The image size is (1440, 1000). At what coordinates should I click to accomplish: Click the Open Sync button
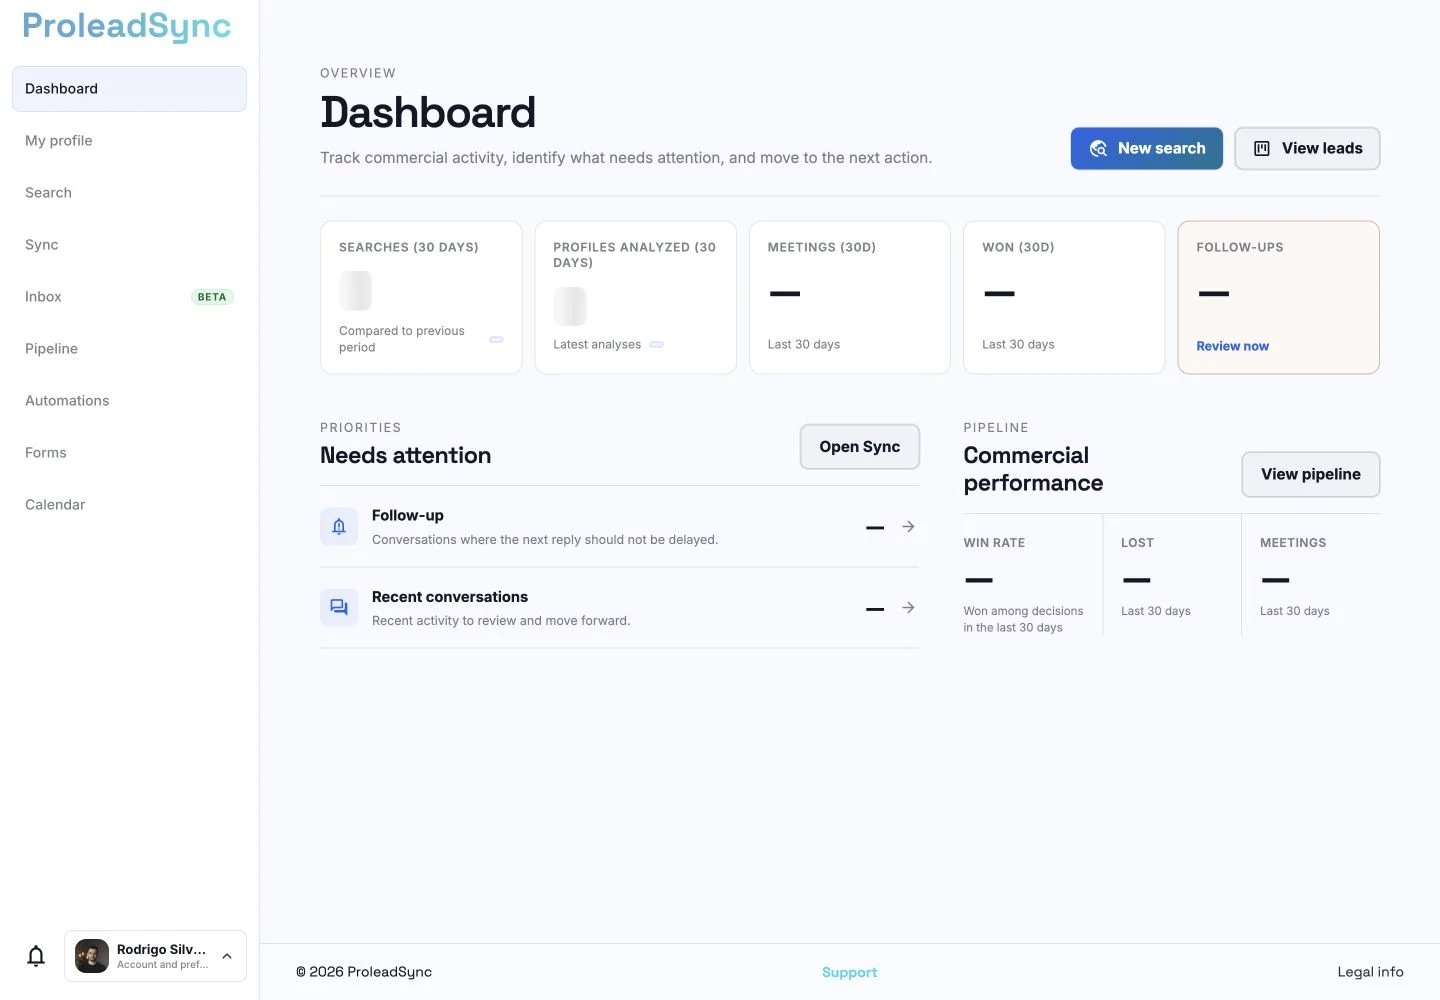[x=860, y=447]
